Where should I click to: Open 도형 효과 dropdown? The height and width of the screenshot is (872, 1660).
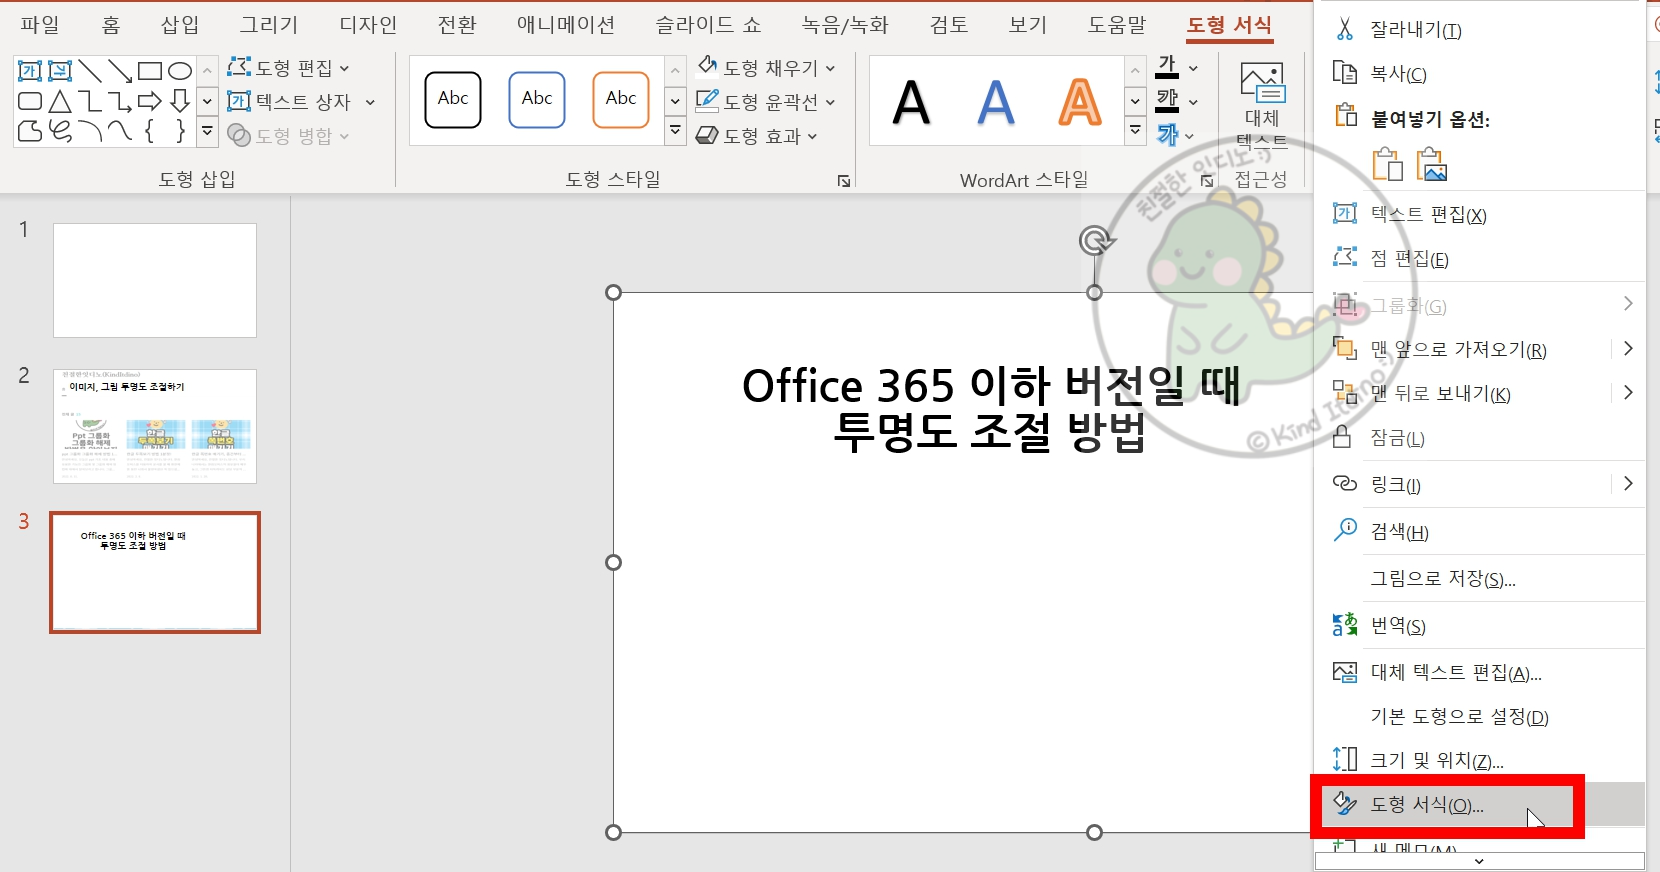757,135
